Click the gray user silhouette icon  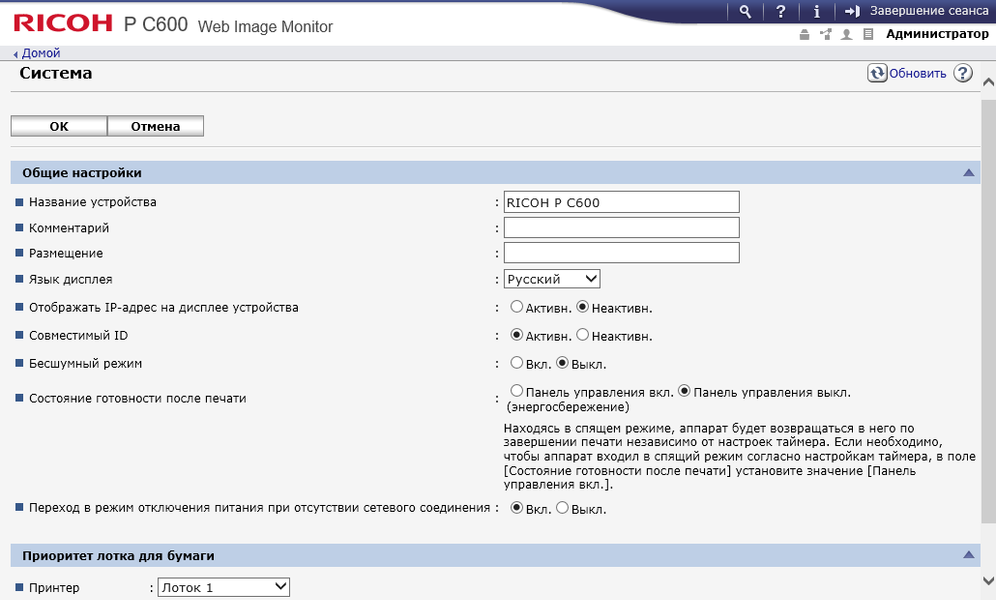coord(847,34)
